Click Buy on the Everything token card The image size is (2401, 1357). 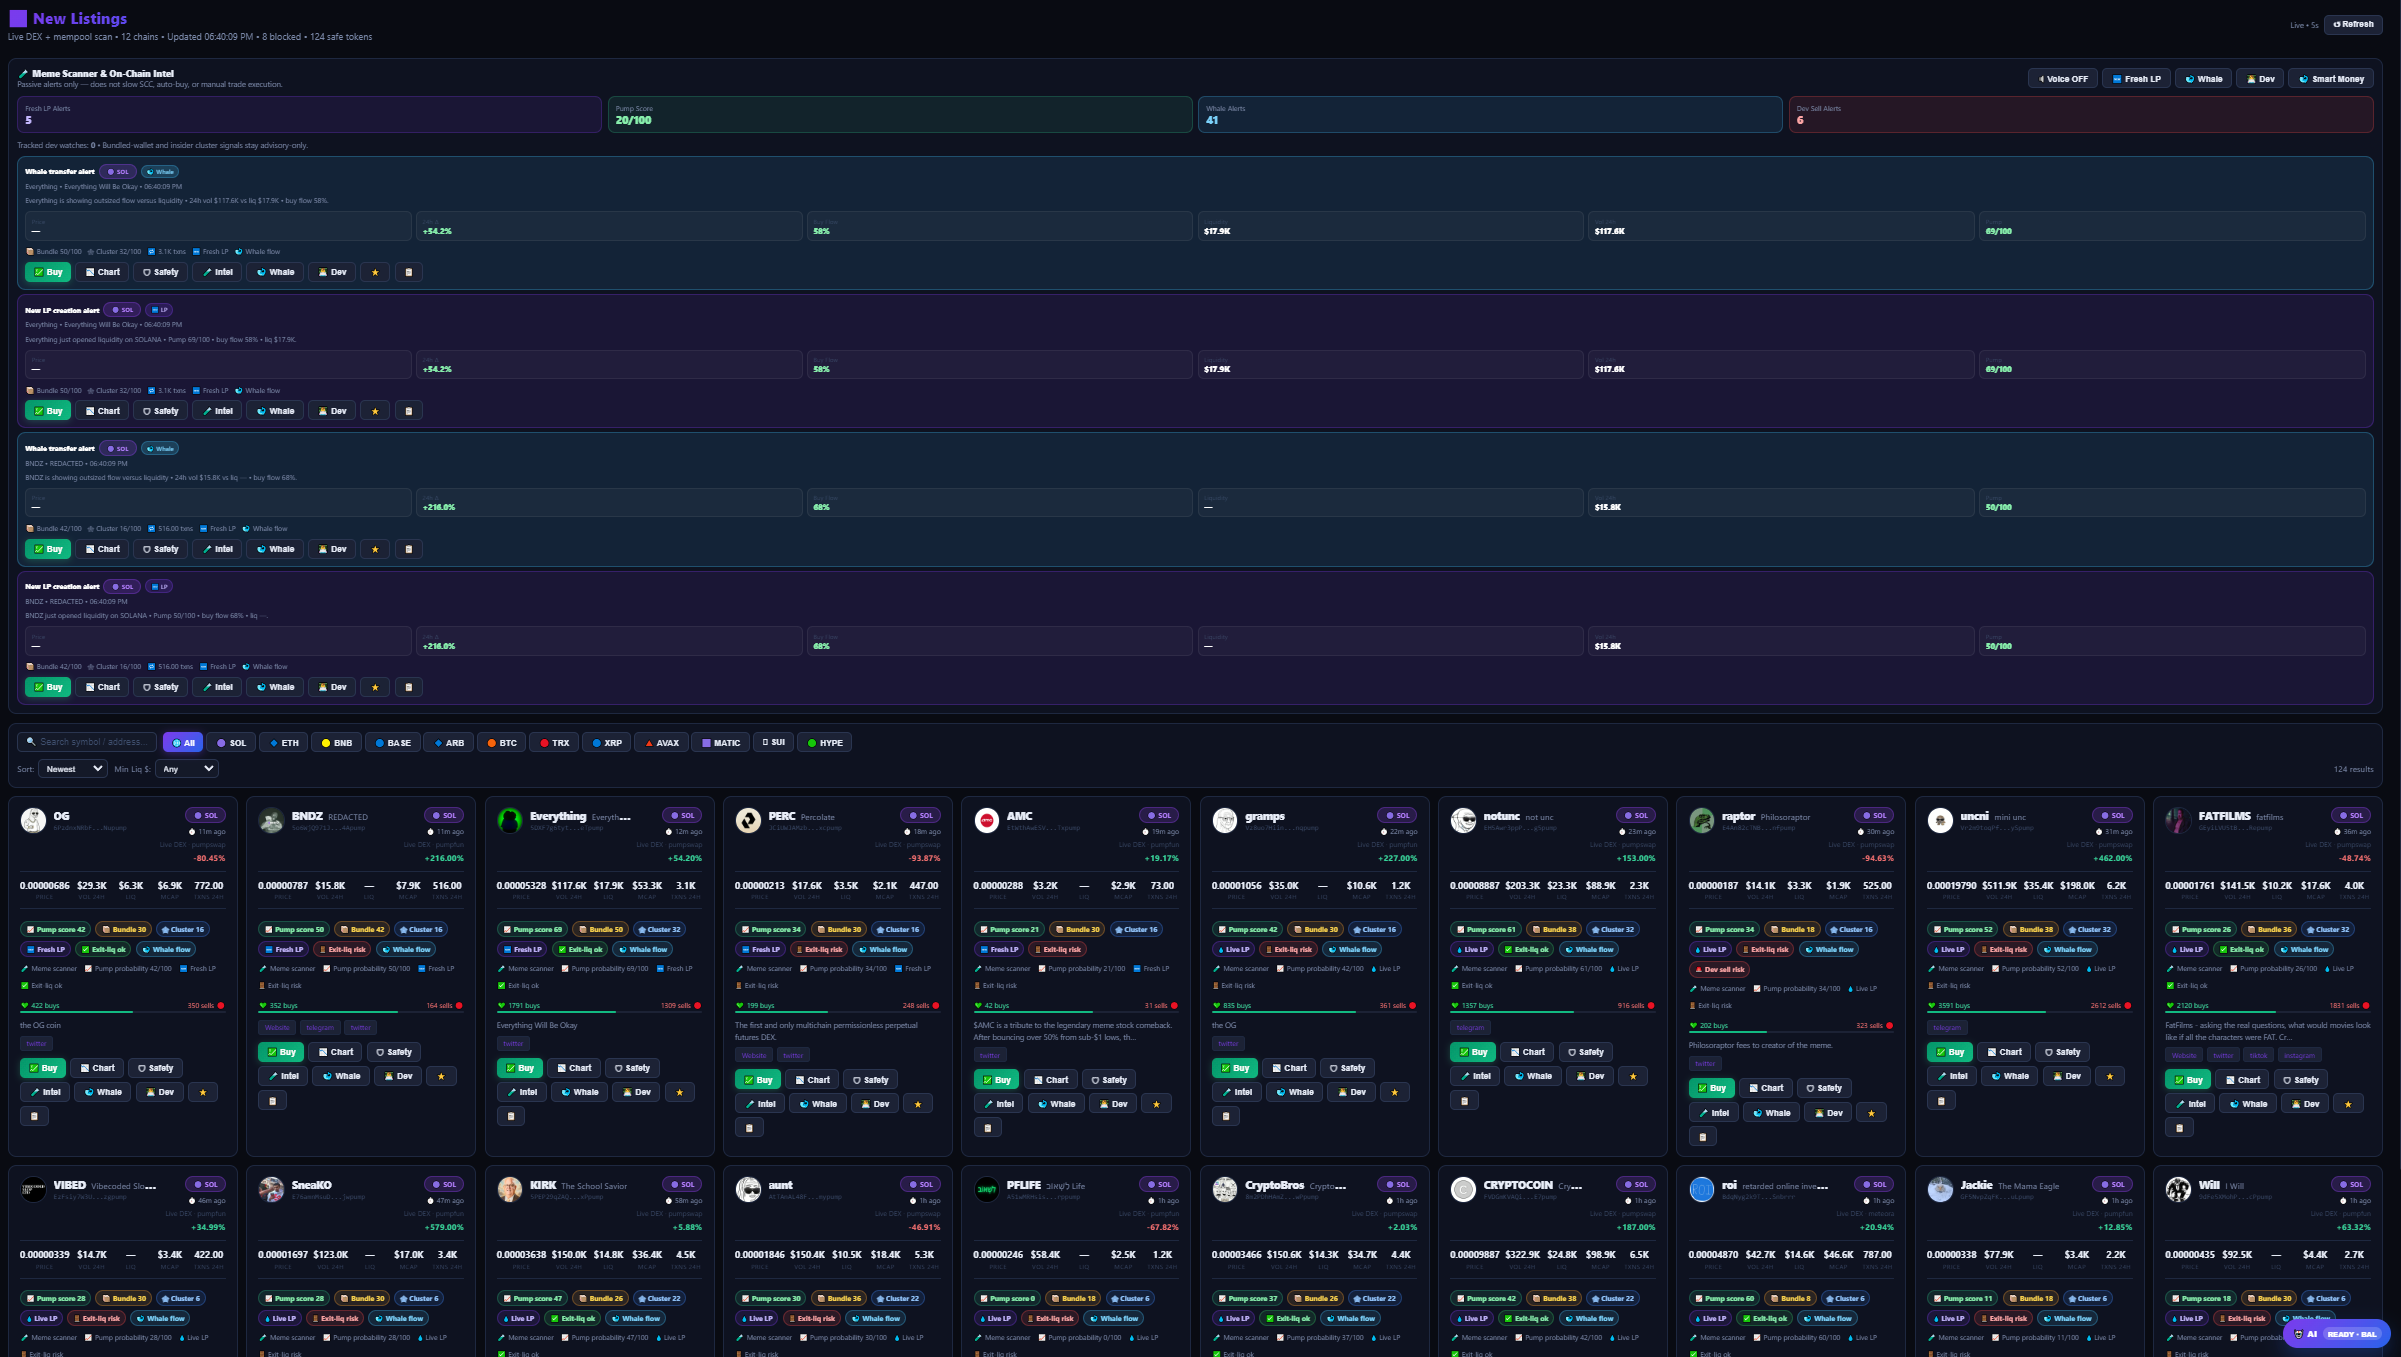click(x=520, y=1067)
